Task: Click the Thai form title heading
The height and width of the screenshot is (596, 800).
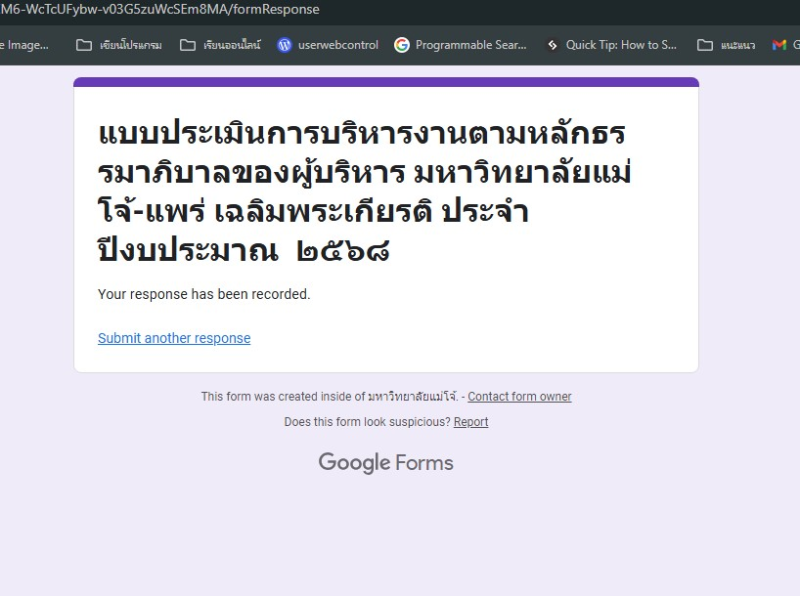Action: tap(365, 190)
